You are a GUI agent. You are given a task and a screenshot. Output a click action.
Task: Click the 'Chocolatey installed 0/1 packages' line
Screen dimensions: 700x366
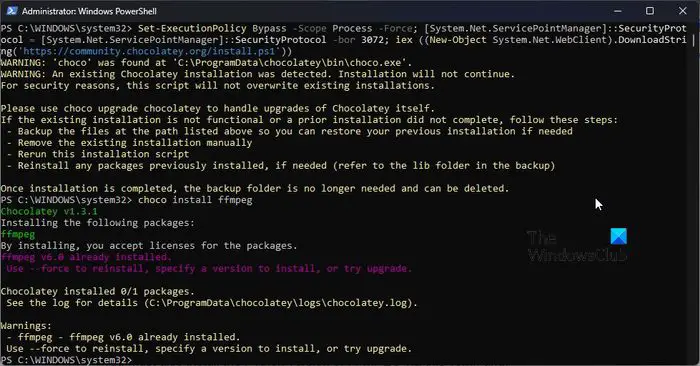[x=97, y=291]
